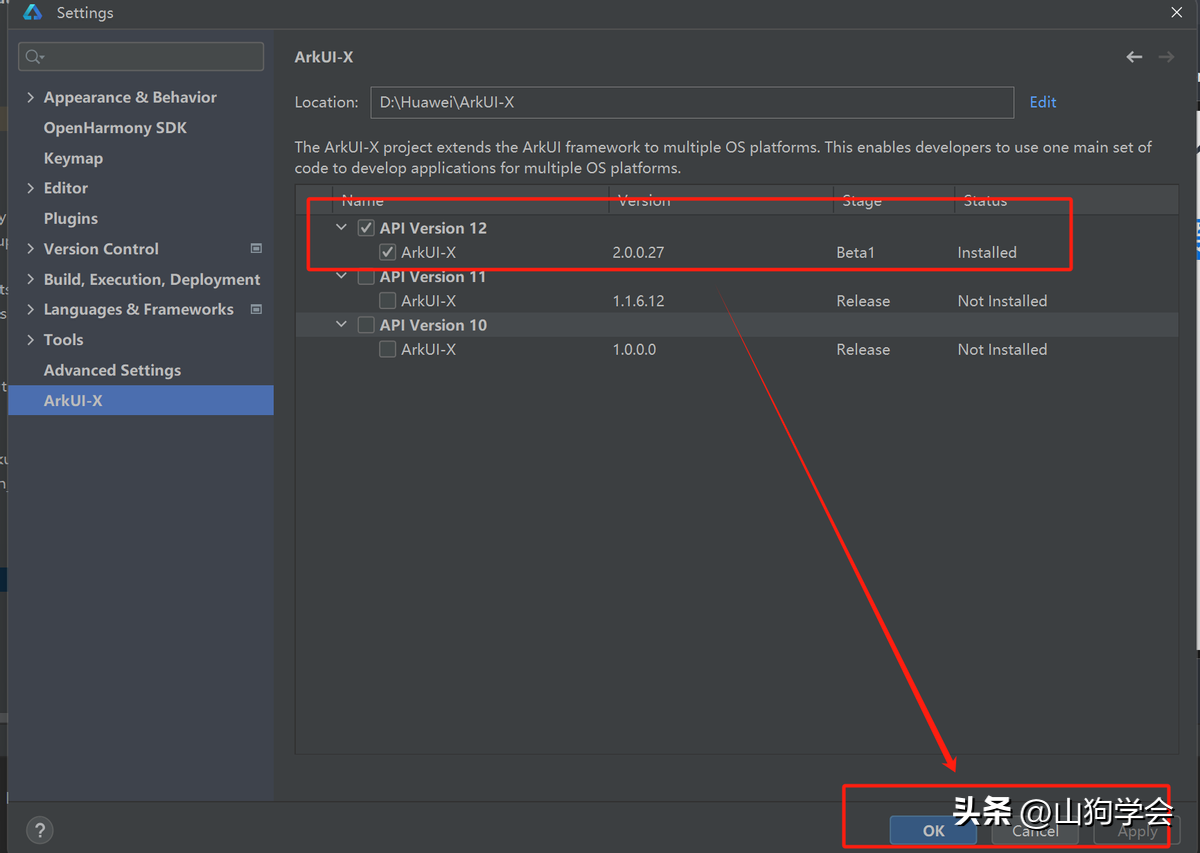This screenshot has width=1200, height=853.
Task: Click Not Installed status for version 1.1.6.12
Action: point(1002,301)
